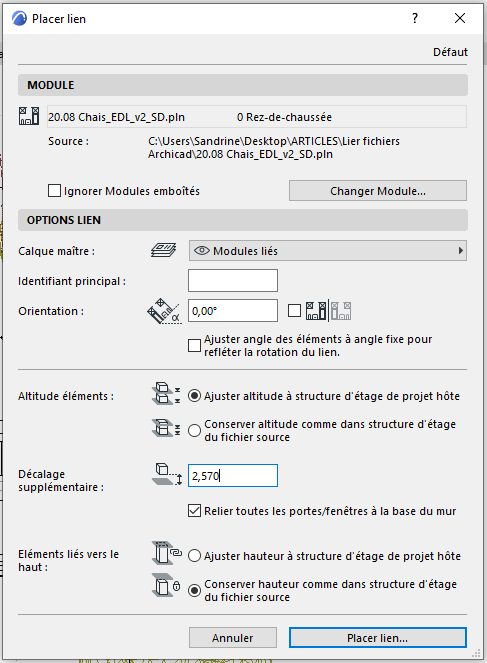487x663 pixels.
Task: Click the 'Altitude éléments :' label
Action: (66, 396)
